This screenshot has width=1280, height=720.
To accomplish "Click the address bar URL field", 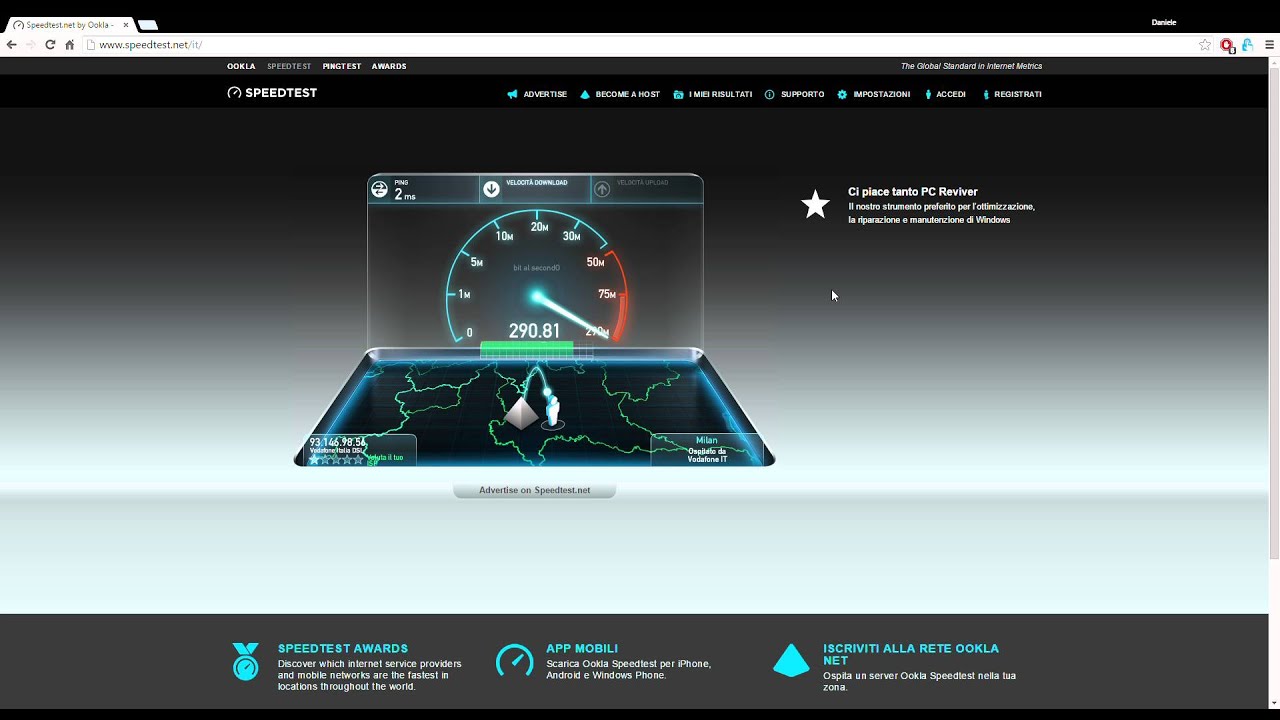I will pyautogui.click(x=640, y=45).
